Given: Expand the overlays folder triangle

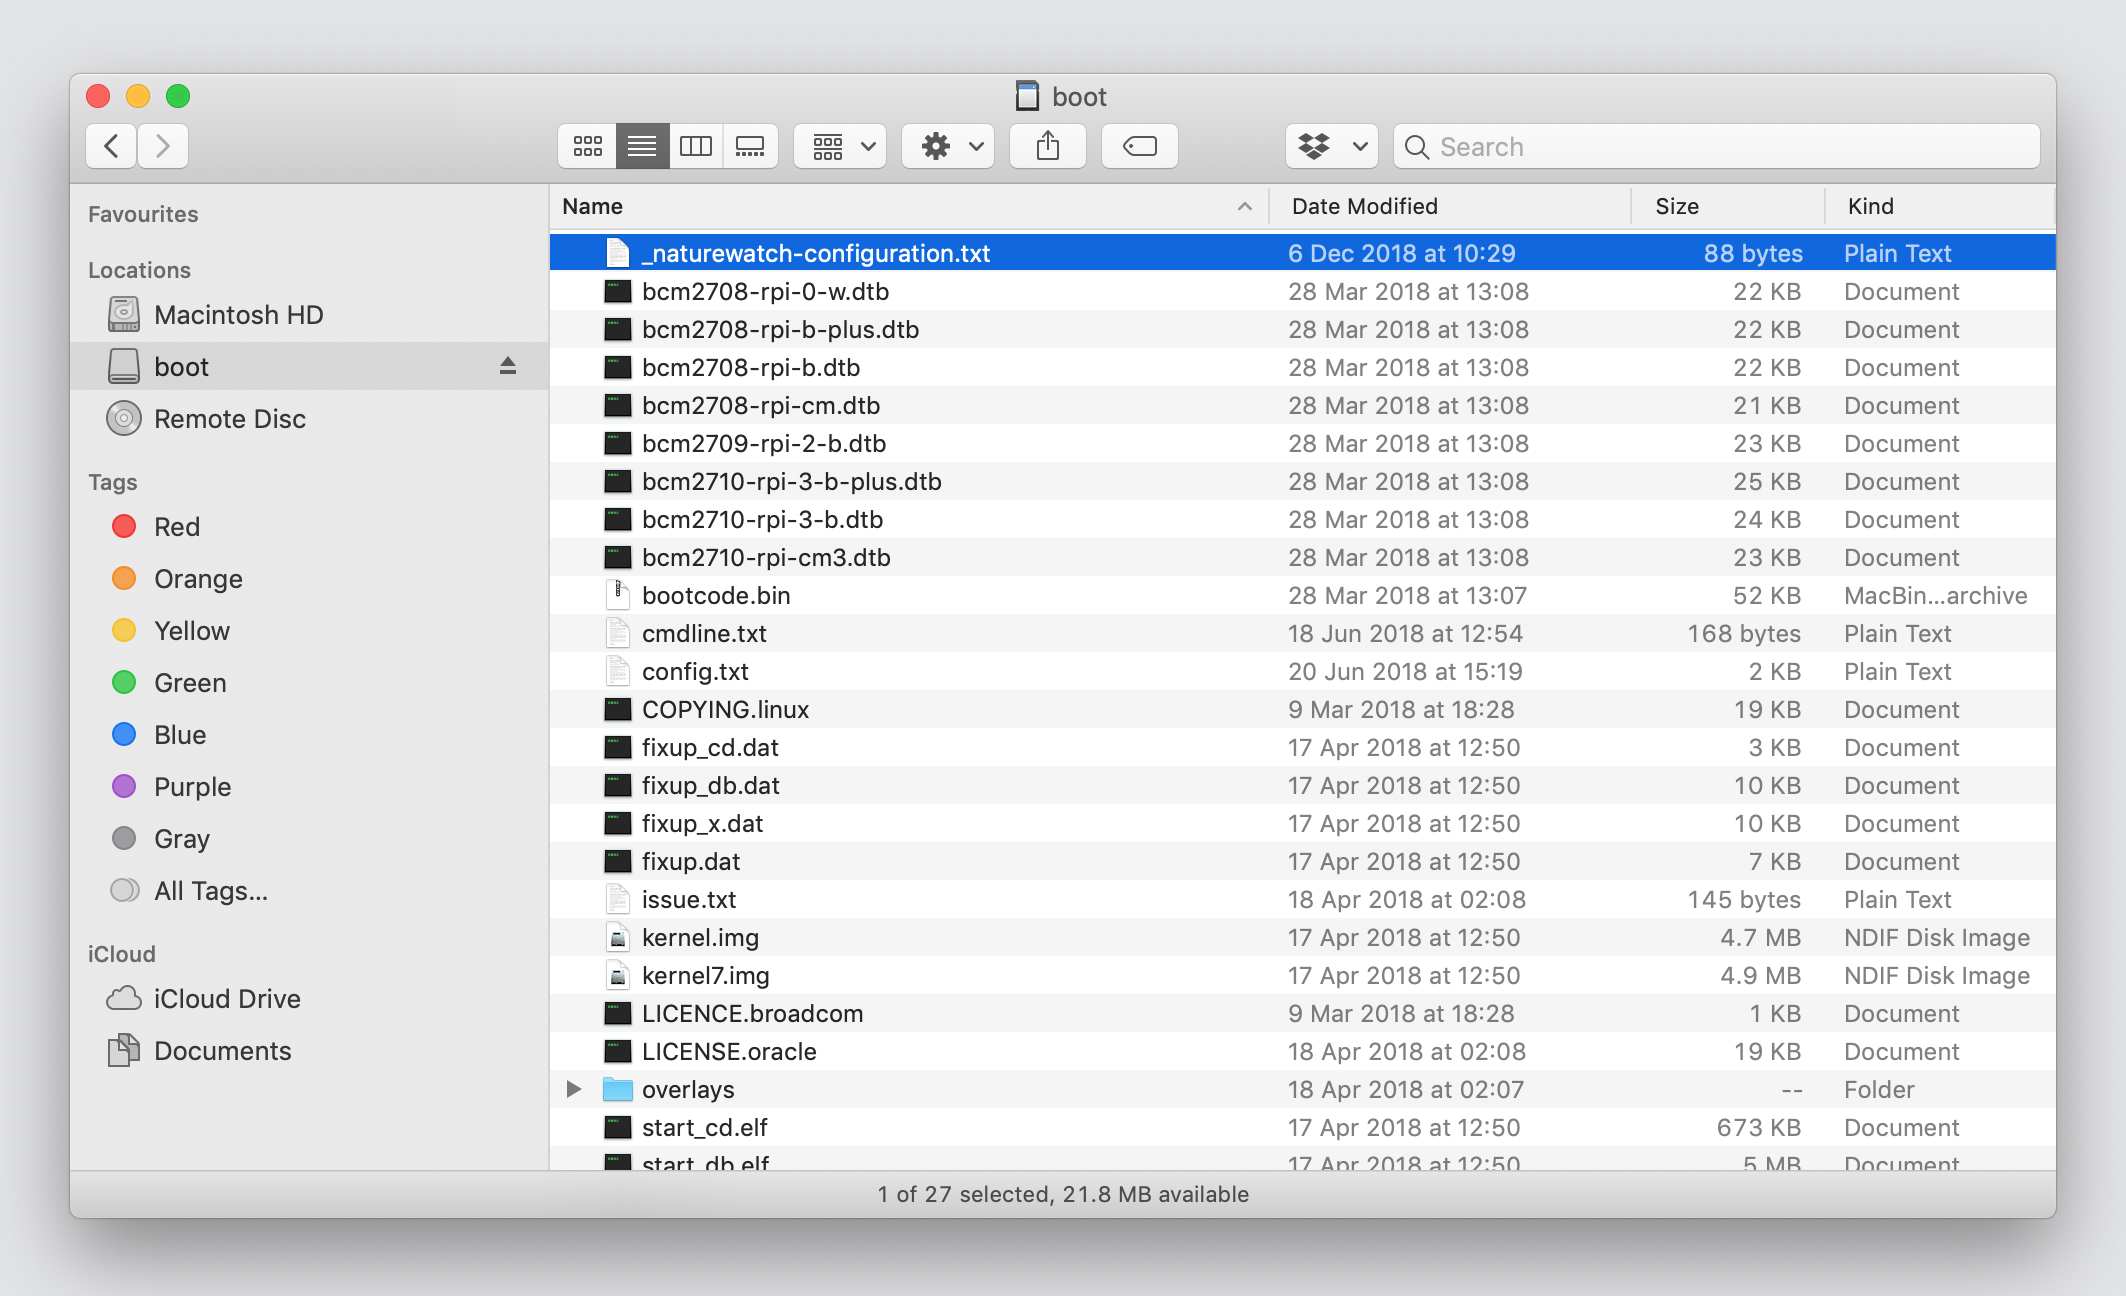Looking at the screenshot, I should click(x=574, y=1089).
